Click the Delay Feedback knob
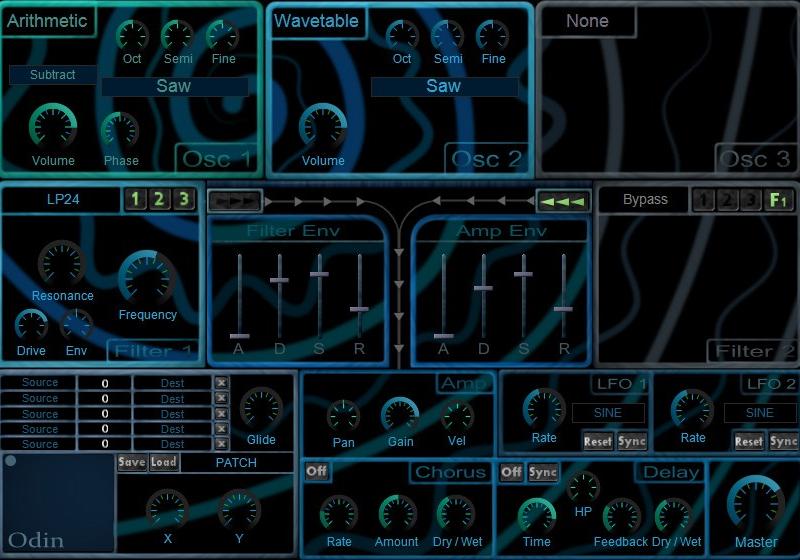Viewport: 800px width, 560px height. tap(621, 515)
